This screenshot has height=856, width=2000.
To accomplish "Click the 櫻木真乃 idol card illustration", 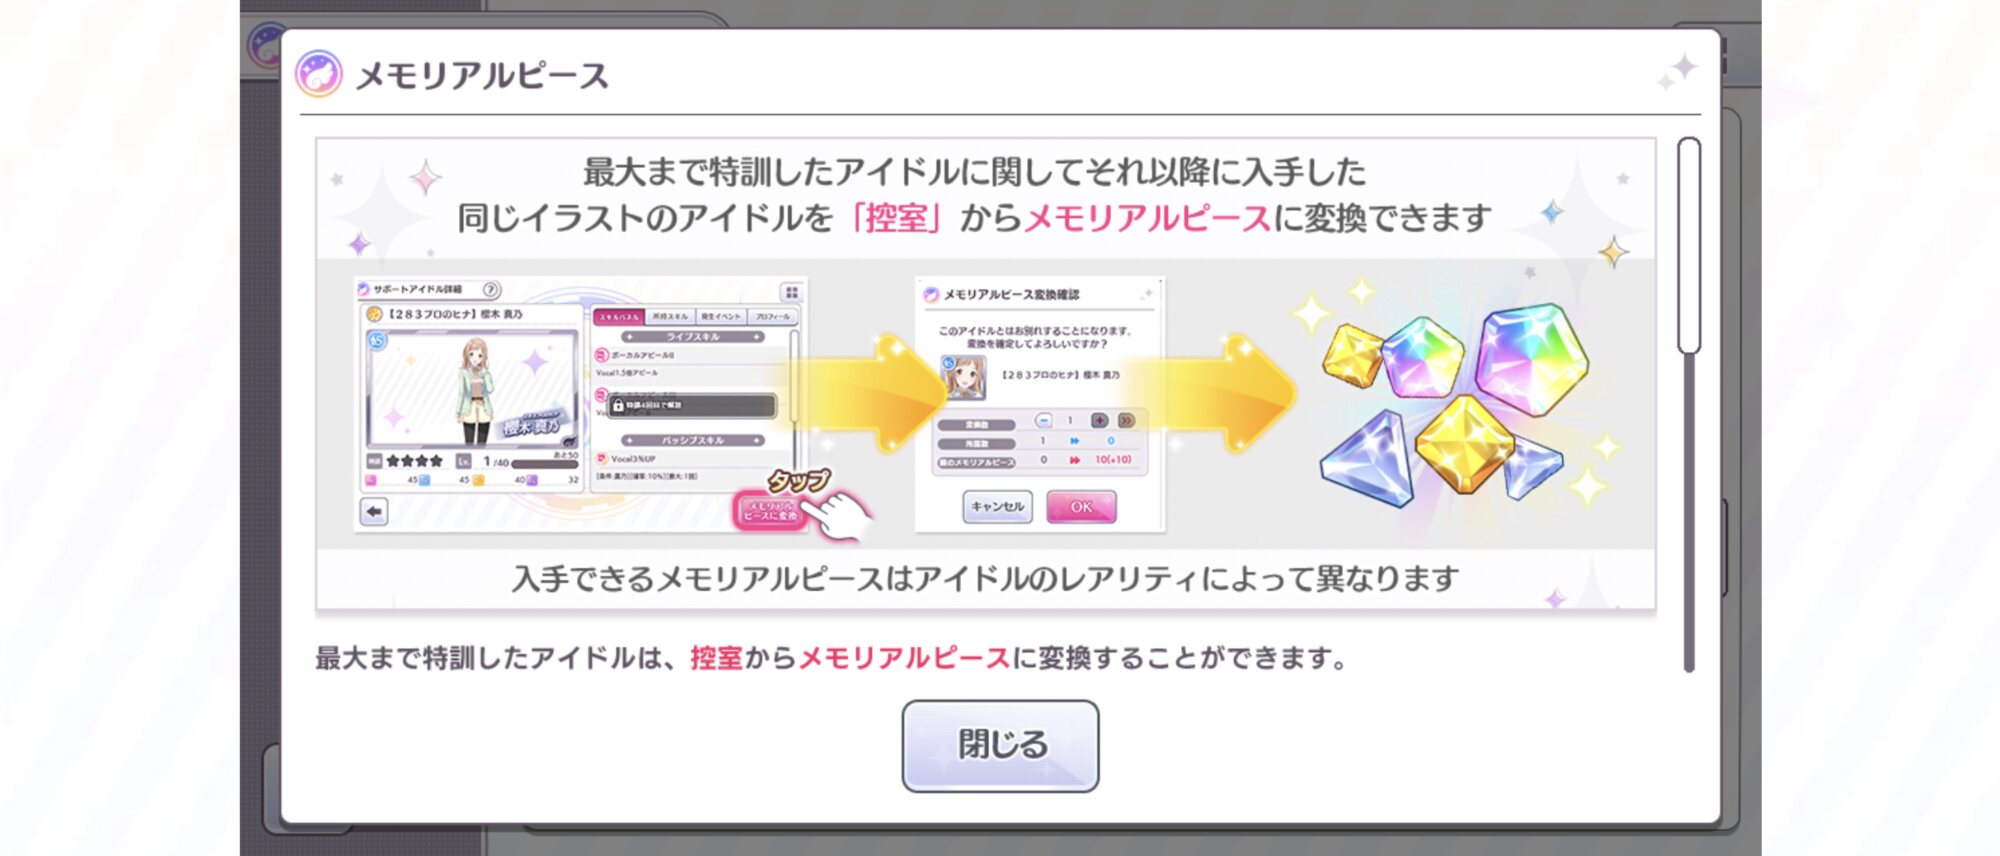I will coord(472,388).
